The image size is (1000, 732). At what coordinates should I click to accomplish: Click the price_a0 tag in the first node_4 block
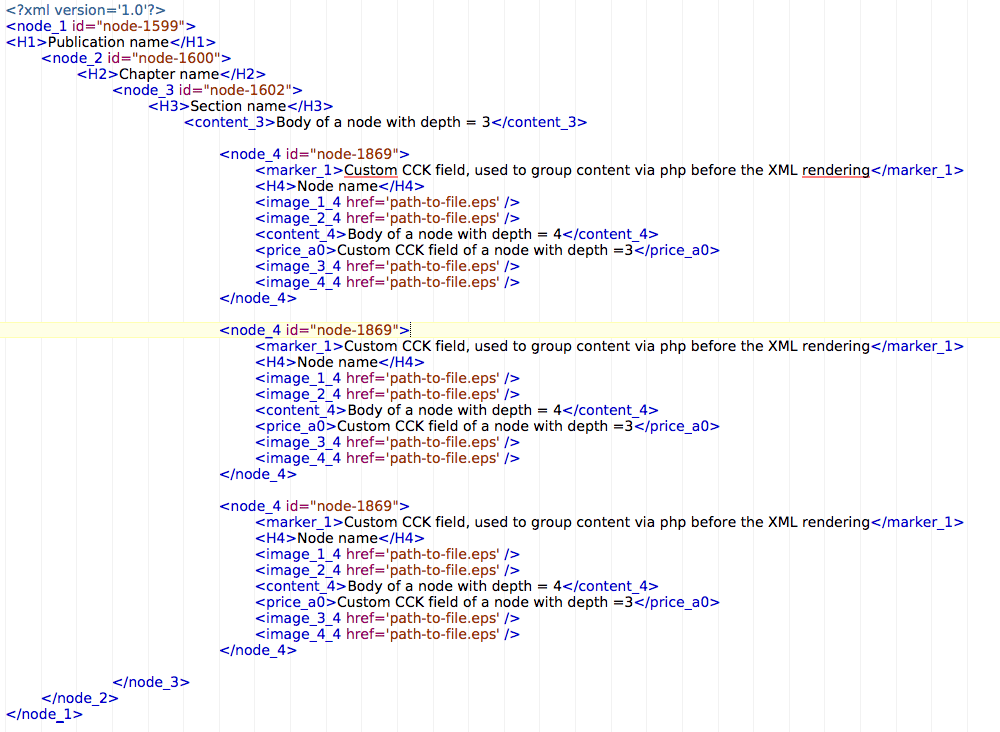coord(296,250)
